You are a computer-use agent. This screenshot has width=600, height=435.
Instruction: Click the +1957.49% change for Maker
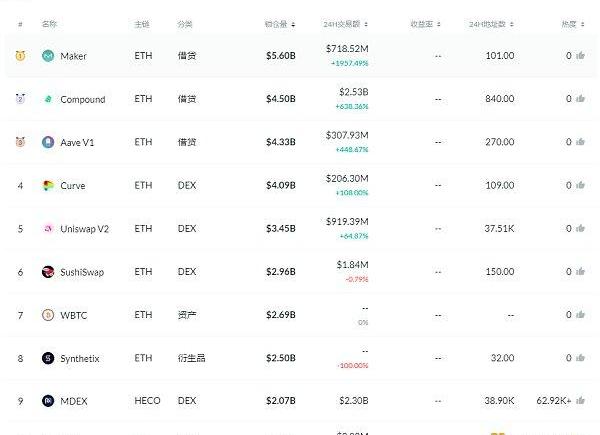tap(350, 63)
